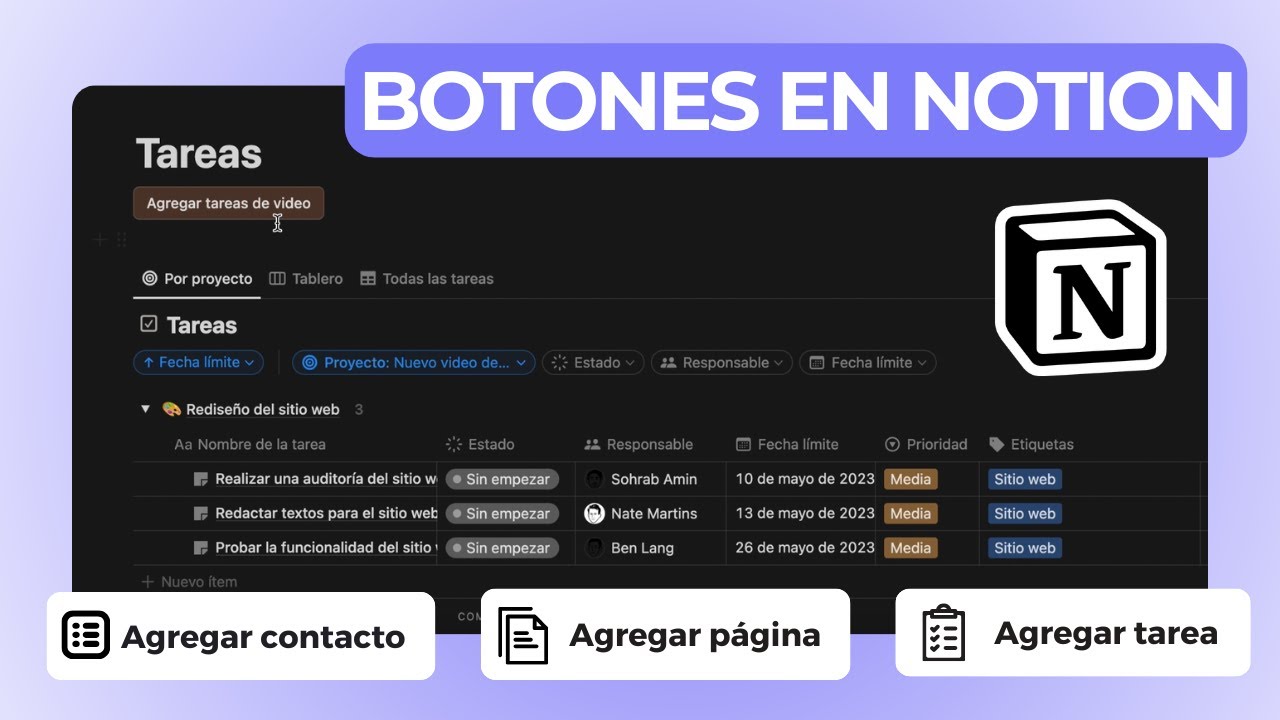Open the Estado filter dropdown
This screenshot has height=720, width=1280.
click(x=594, y=363)
